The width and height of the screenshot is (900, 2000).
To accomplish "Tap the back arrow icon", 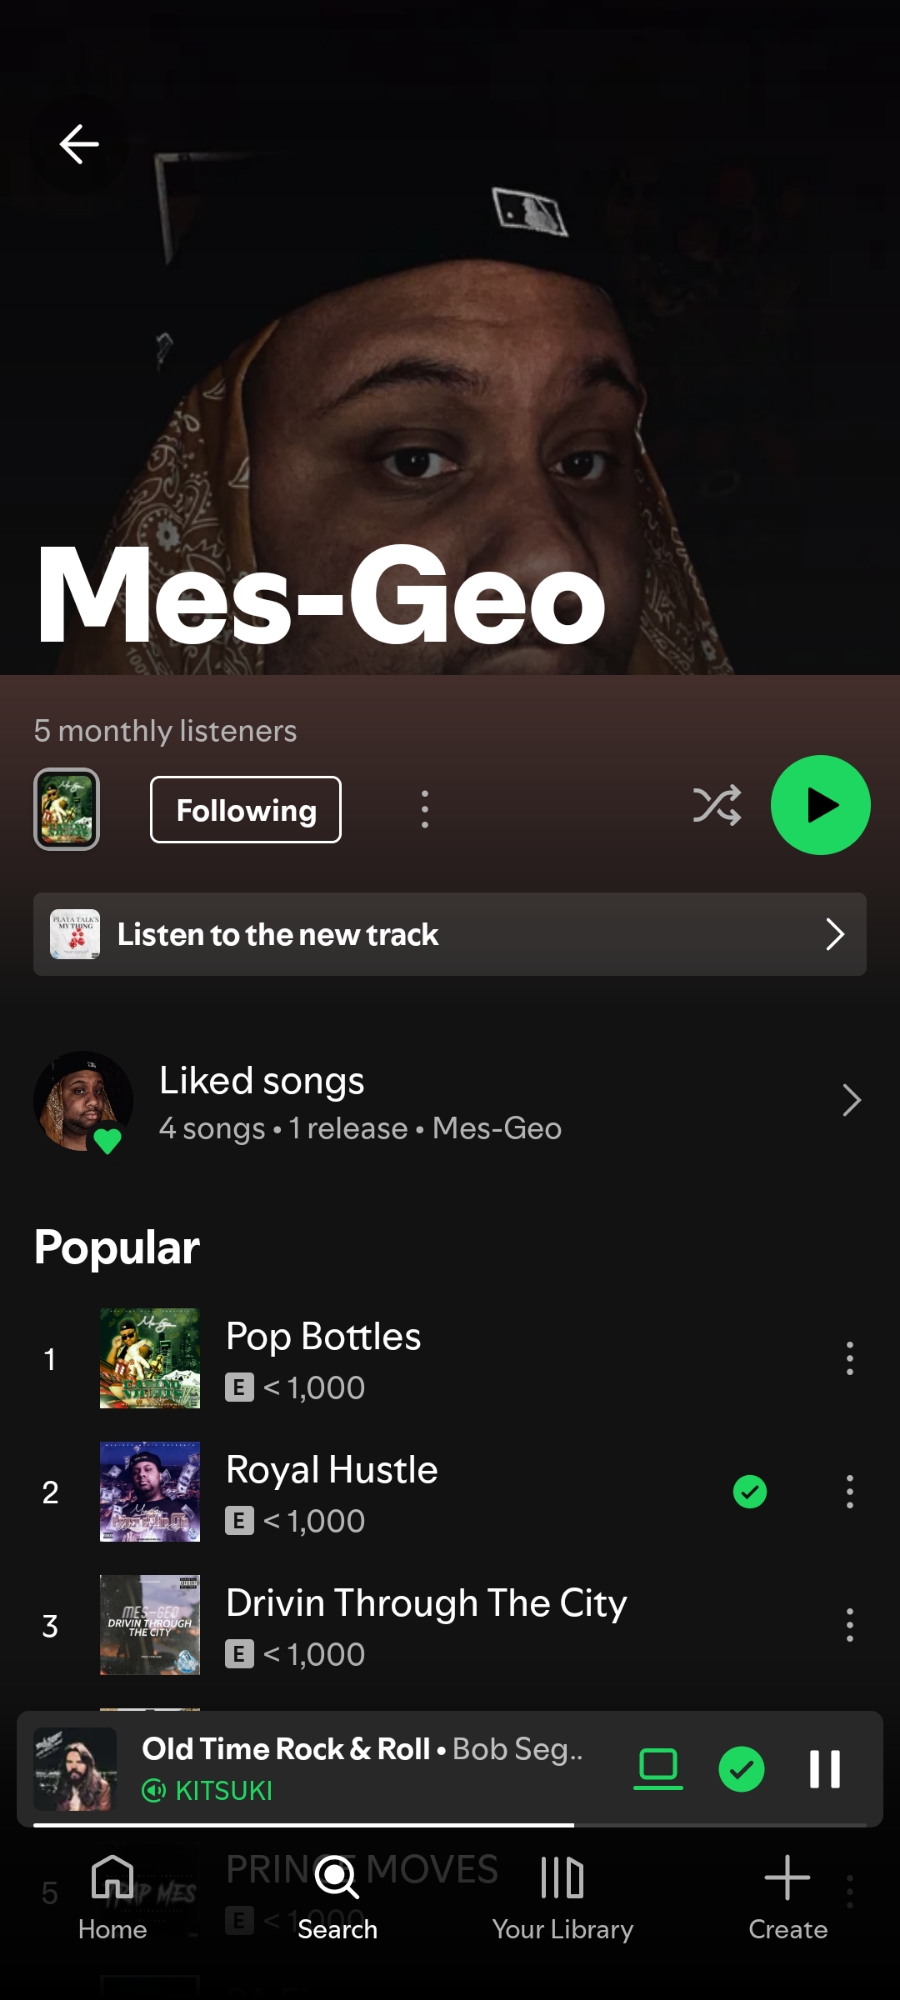I will (79, 145).
